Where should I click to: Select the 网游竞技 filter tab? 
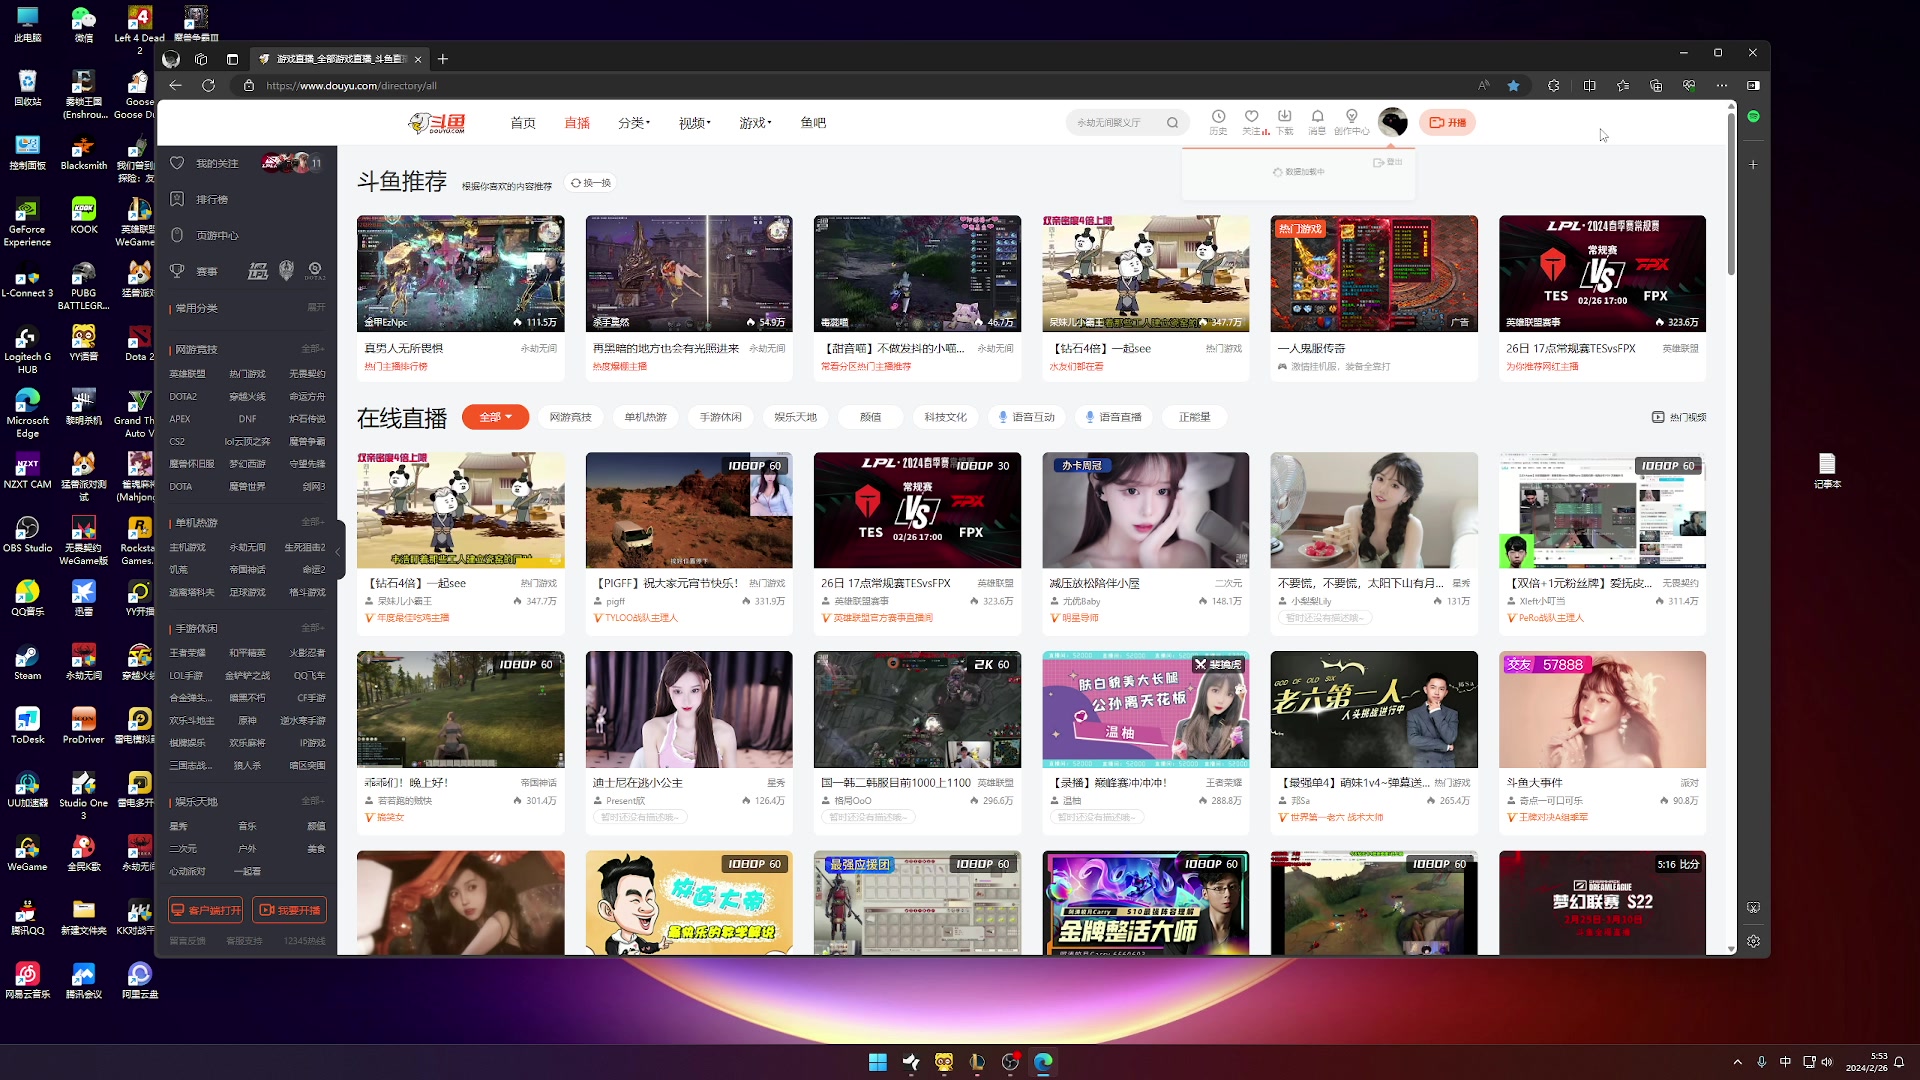pos(570,417)
